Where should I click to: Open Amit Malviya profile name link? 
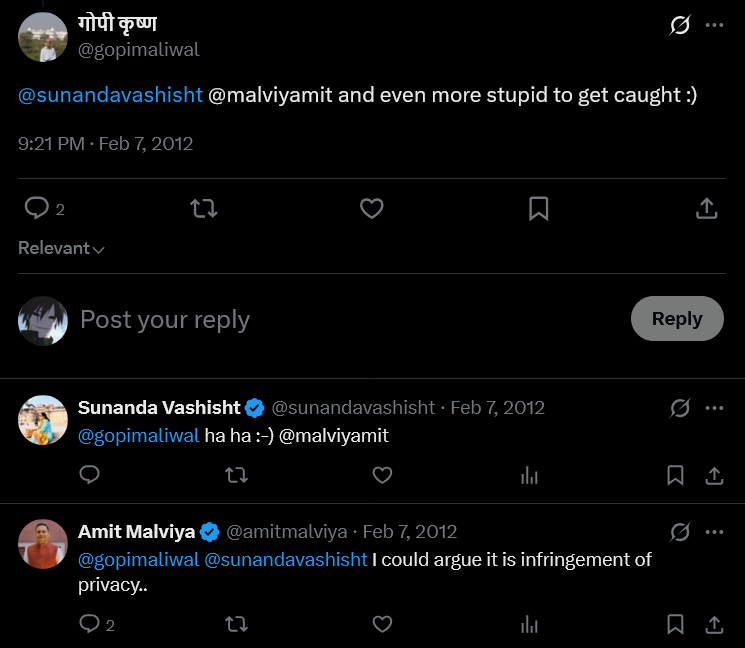pos(136,532)
